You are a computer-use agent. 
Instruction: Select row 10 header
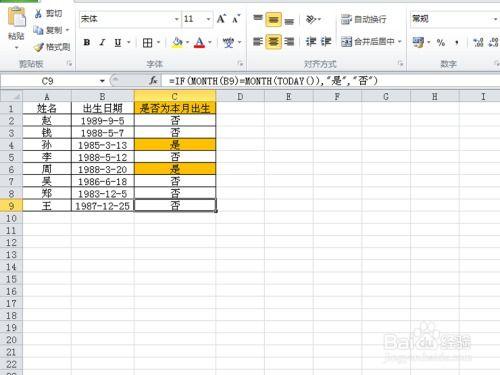pos(11,218)
